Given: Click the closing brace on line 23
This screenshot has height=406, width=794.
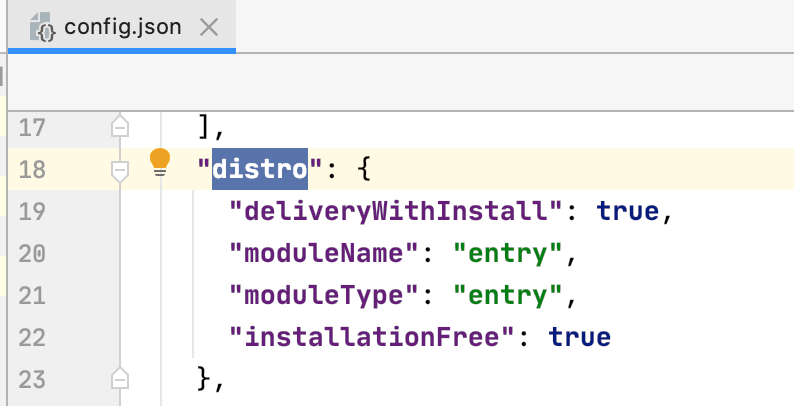Looking at the screenshot, I should 204,378.
